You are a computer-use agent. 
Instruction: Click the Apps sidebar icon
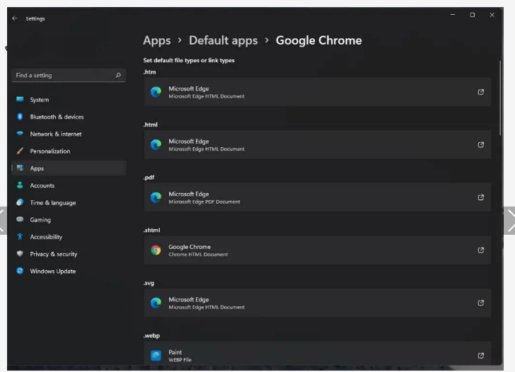point(20,168)
